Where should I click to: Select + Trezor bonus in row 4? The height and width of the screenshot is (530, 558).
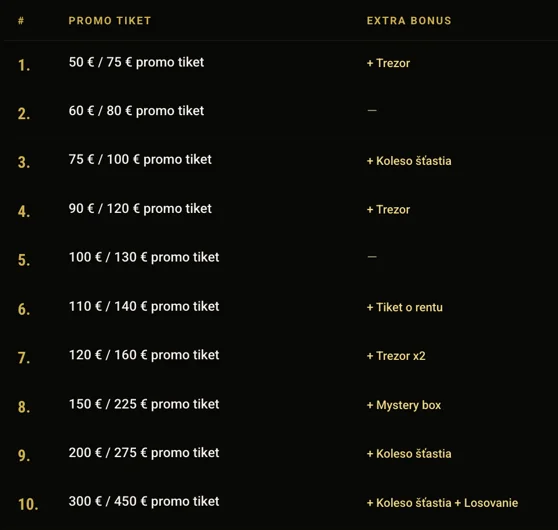point(388,210)
